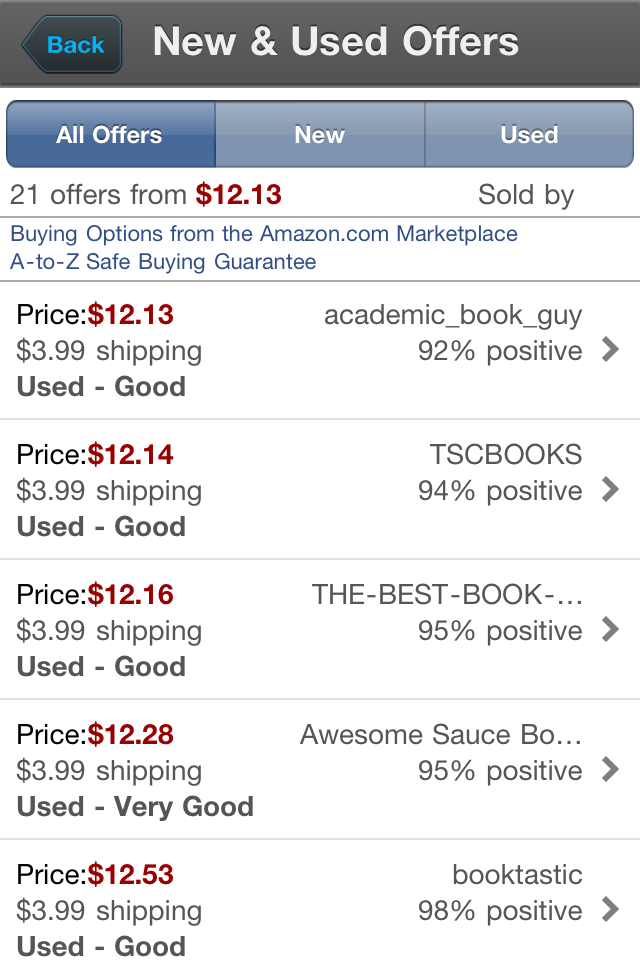Screen dimensions: 640x960
Task: Select the $12.53 offer price
Action: [130, 874]
